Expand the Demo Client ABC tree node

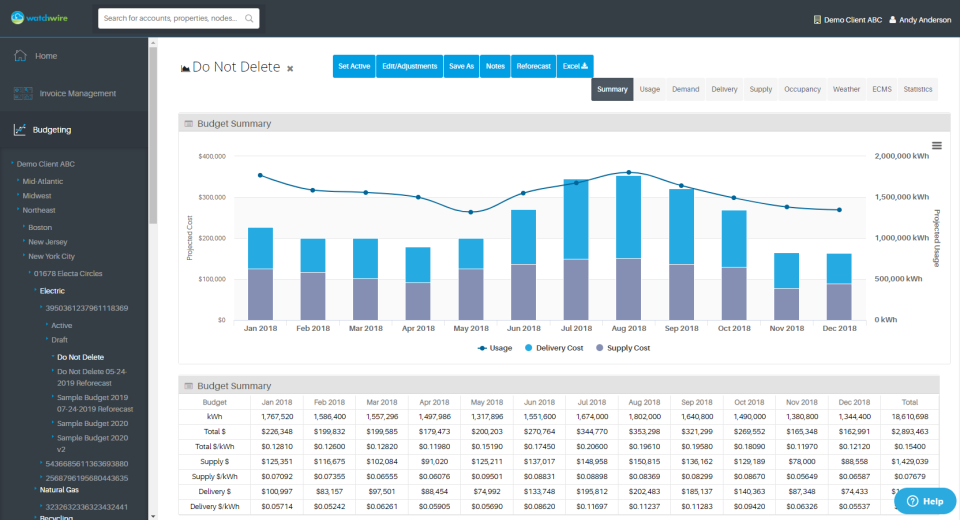[12, 164]
